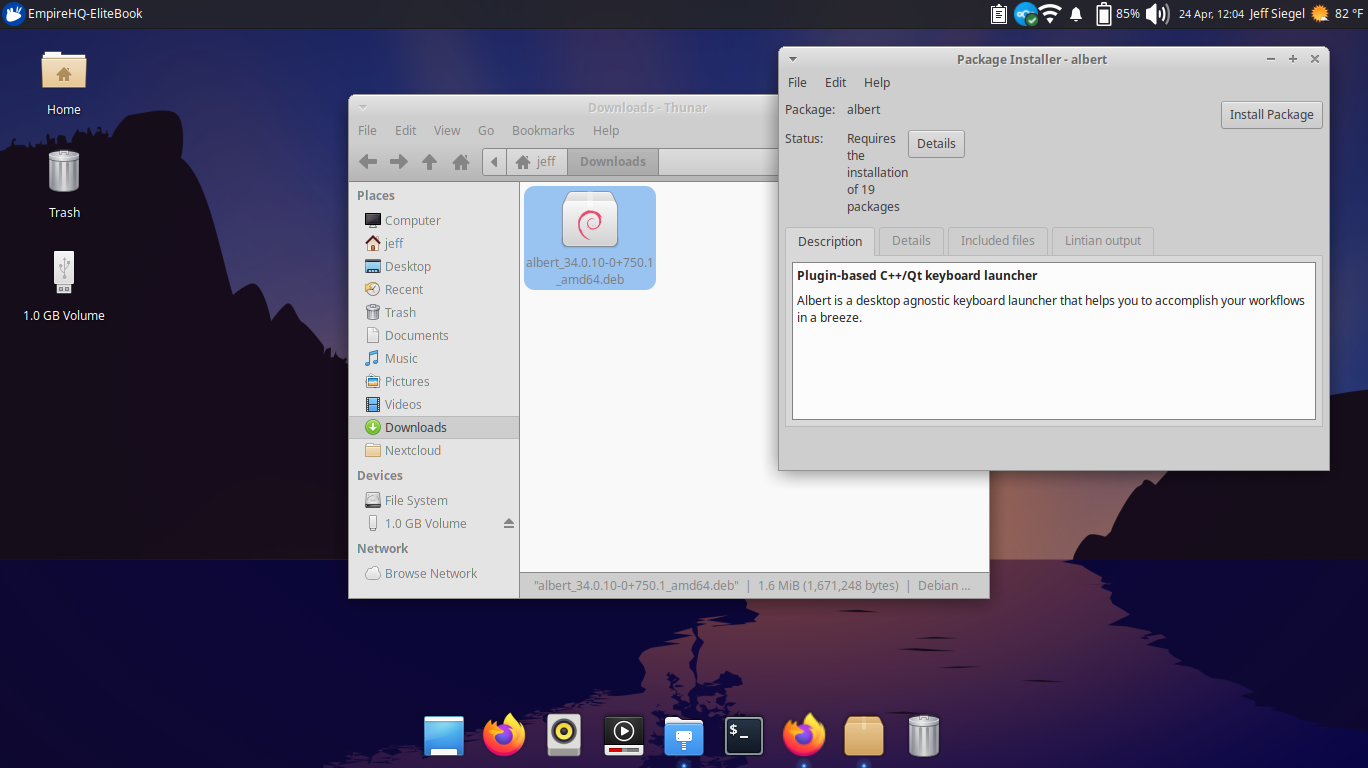The height and width of the screenshot is (768, 1368).
Task: Click the clock showing 24 Apr, 12:04
Action: (1211, 14)
